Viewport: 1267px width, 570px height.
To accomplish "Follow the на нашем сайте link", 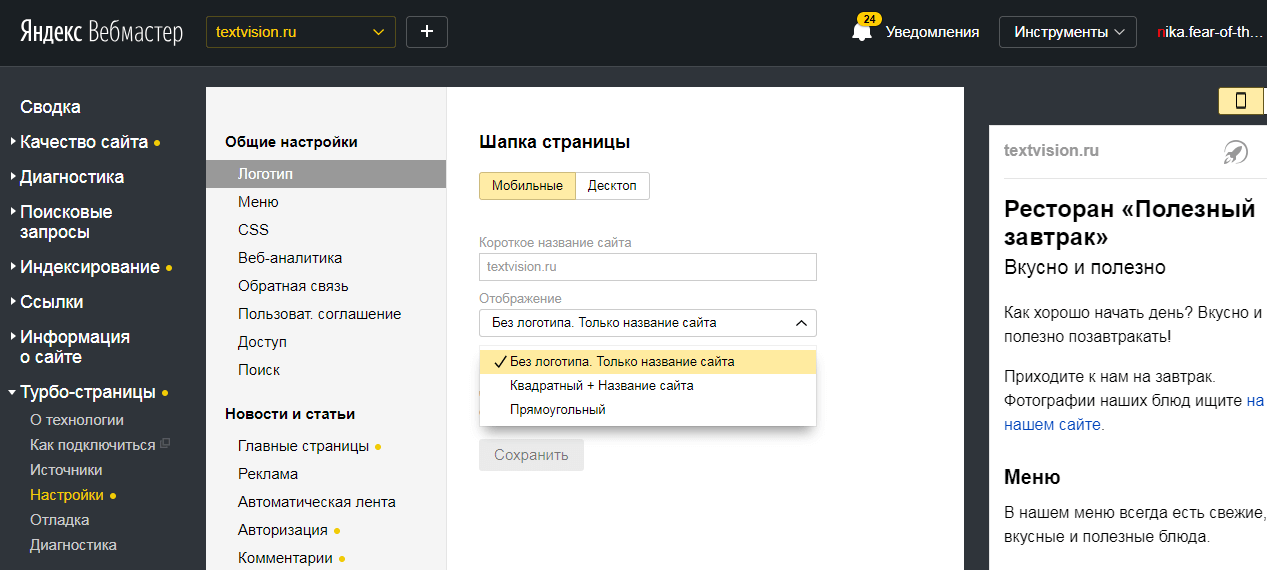I will (x=1053, y=424).
